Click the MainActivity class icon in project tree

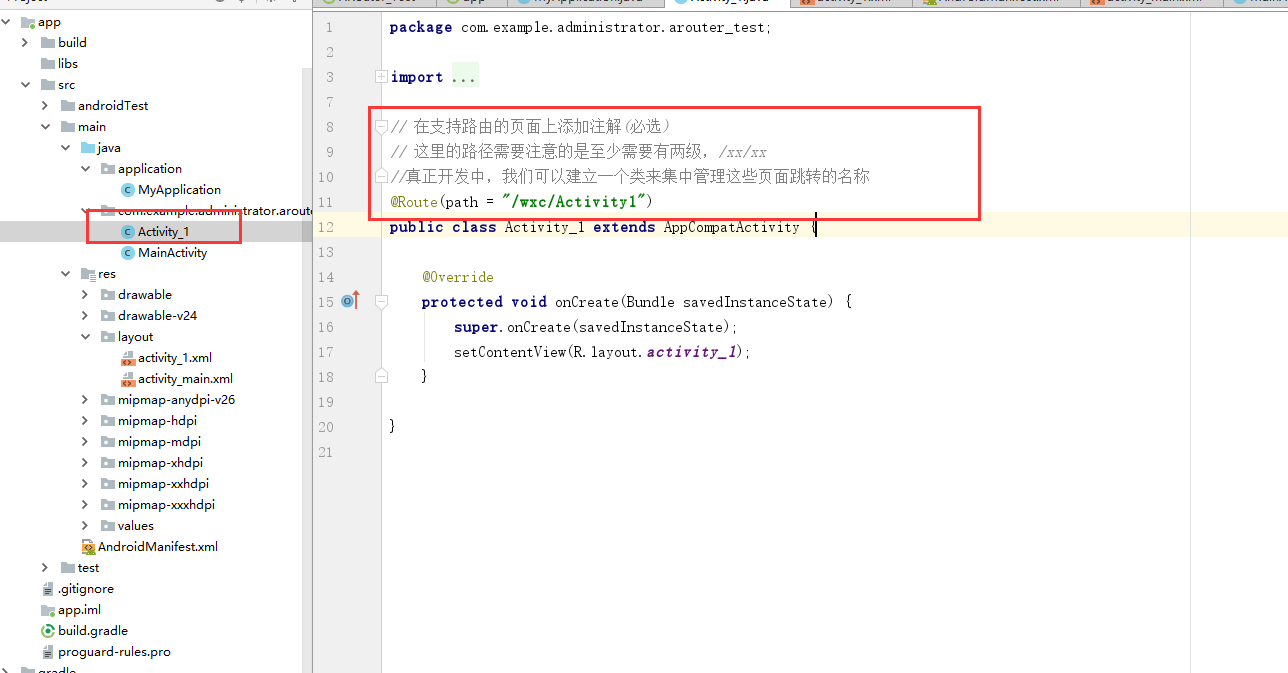click(x=127, y=253)
